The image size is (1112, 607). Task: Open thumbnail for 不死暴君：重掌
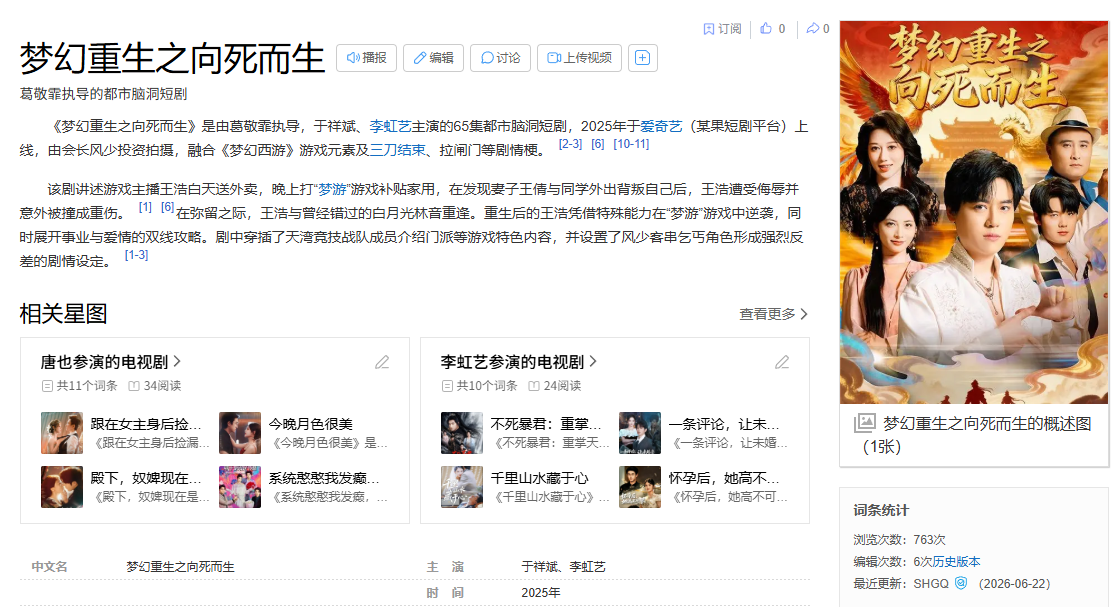coord(462,433)
